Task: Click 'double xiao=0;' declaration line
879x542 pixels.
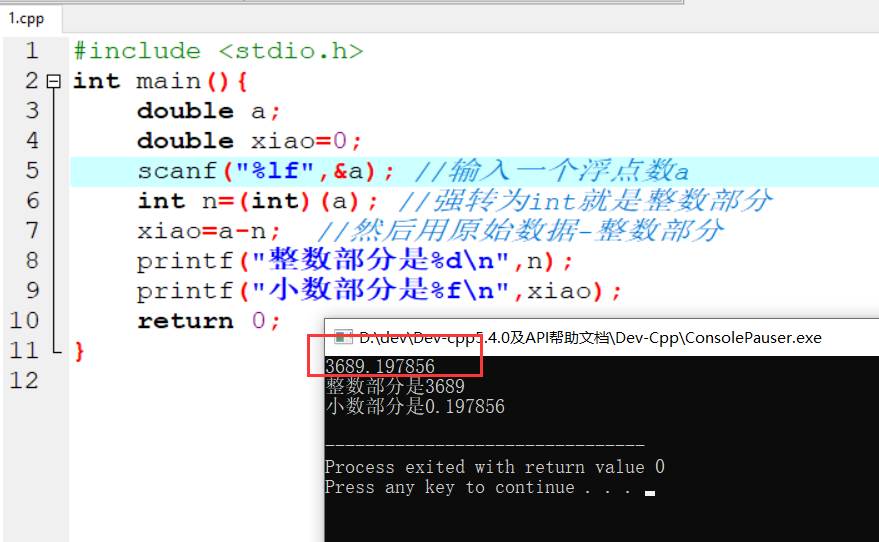Action: [249, 141]
